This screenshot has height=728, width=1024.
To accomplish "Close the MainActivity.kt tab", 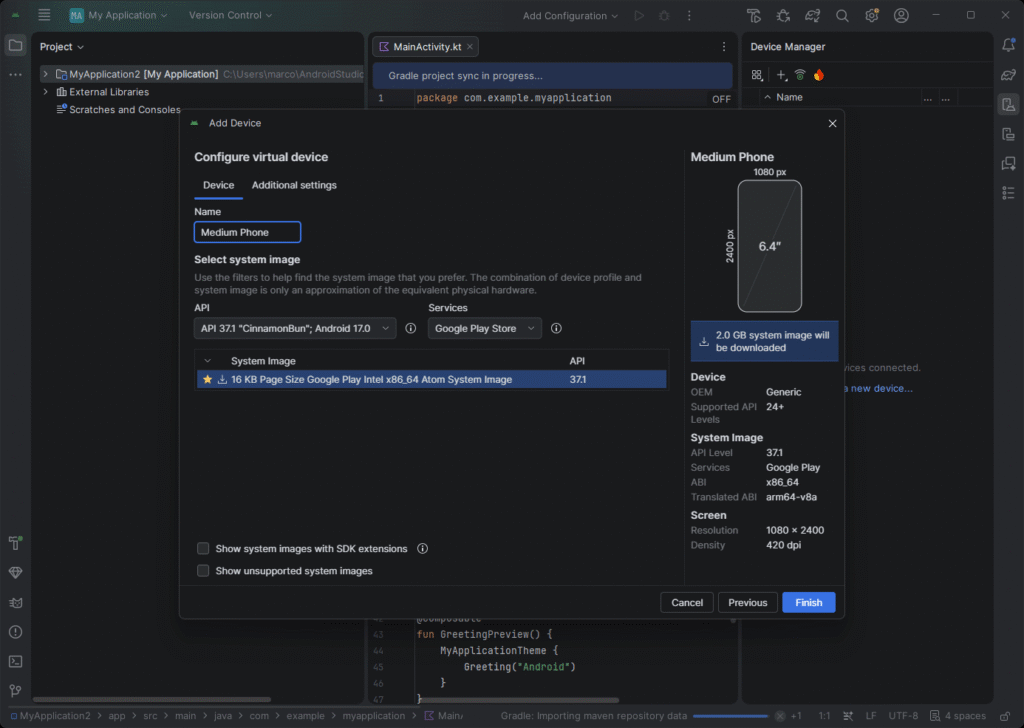I will point(470,47).
